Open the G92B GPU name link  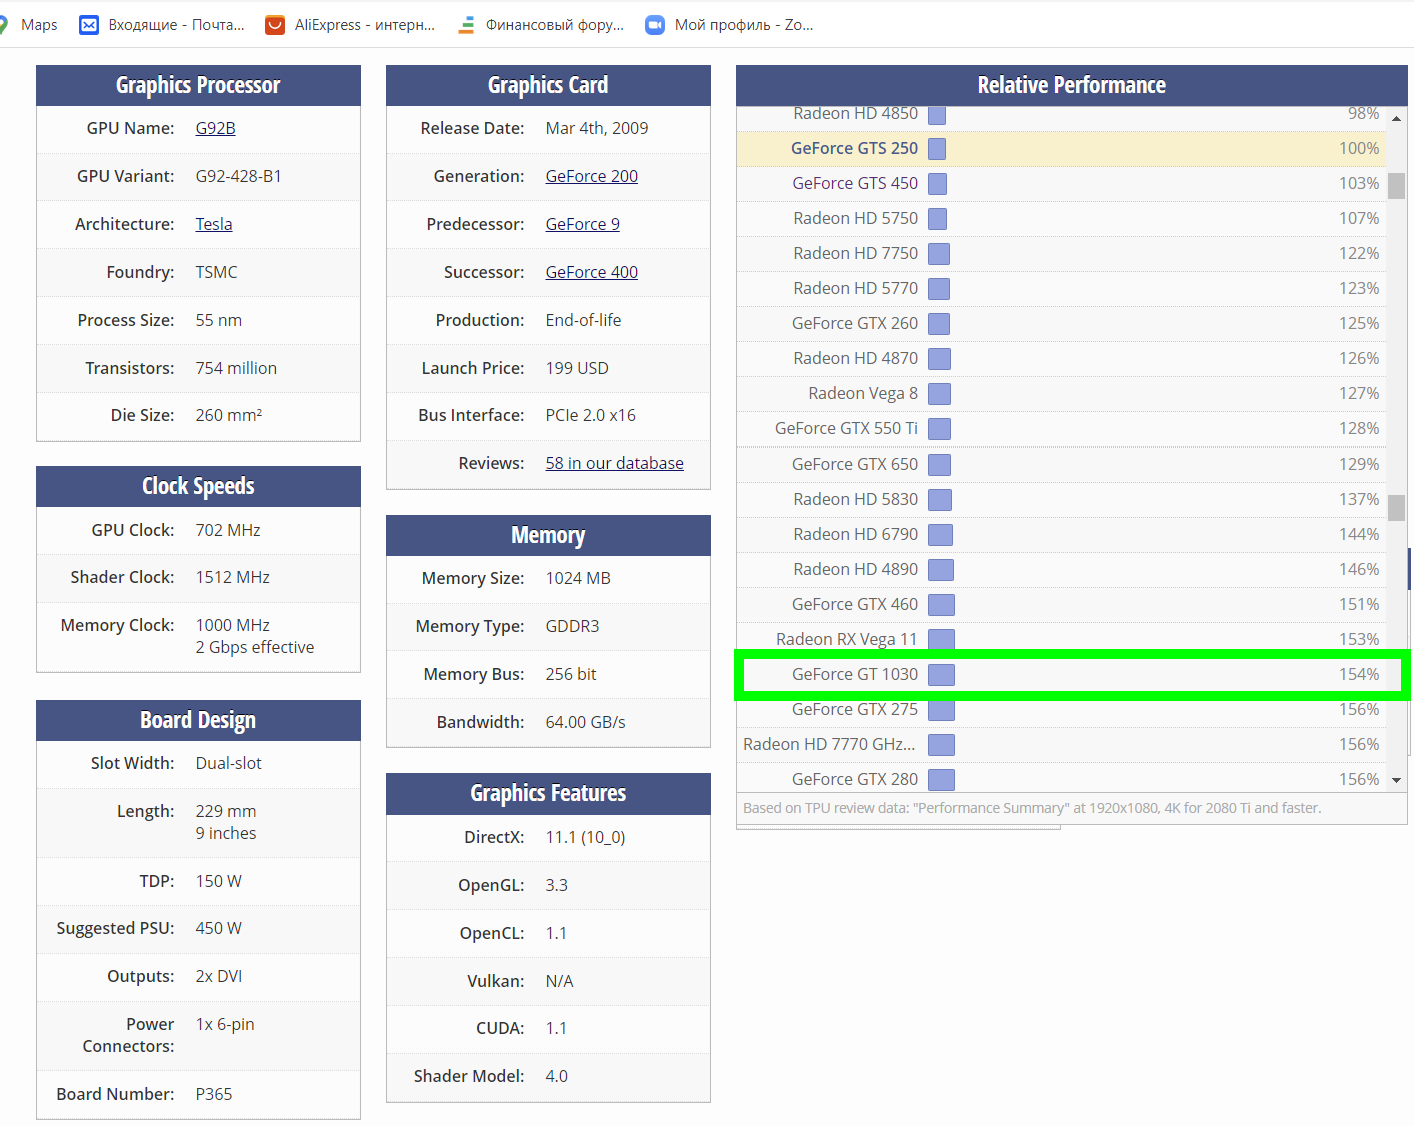(x=215, y=128)
